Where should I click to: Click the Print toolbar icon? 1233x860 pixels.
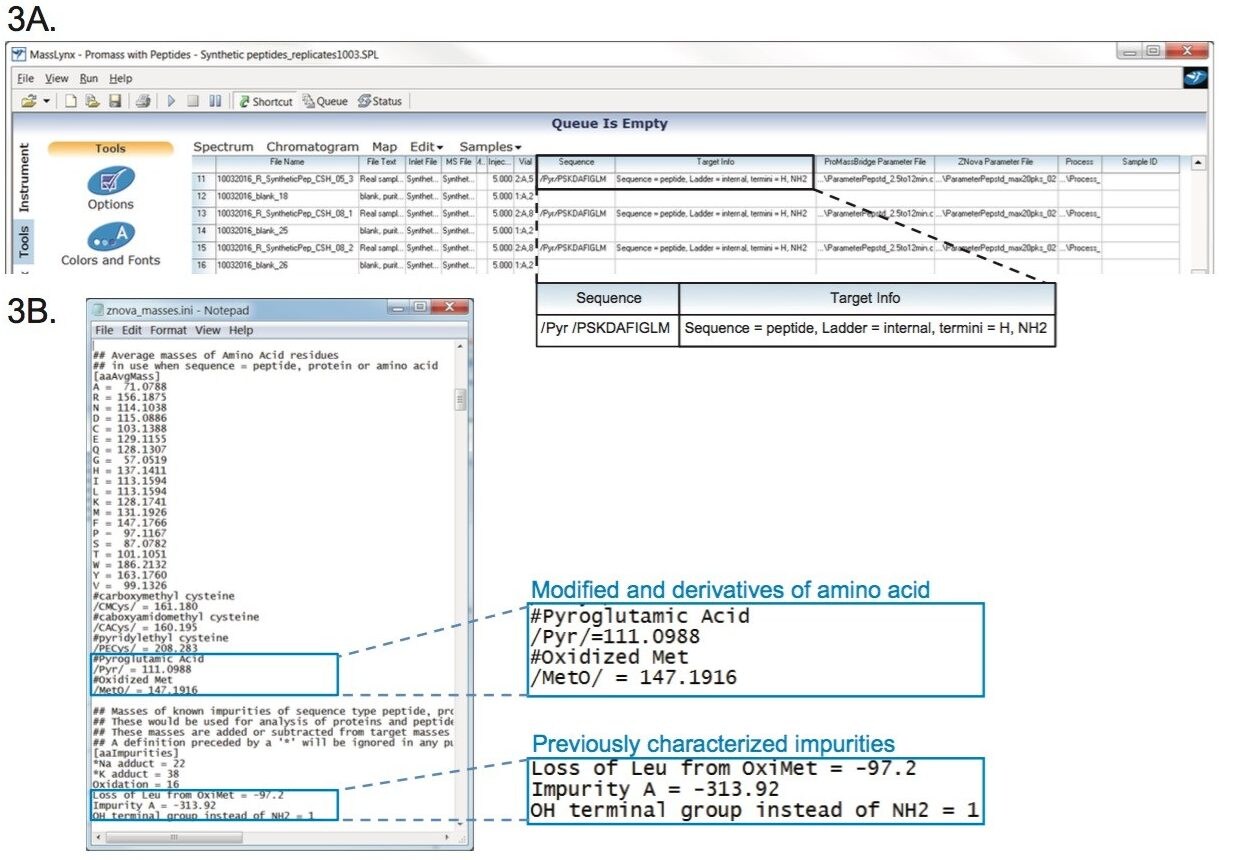[x=143, y=101]
